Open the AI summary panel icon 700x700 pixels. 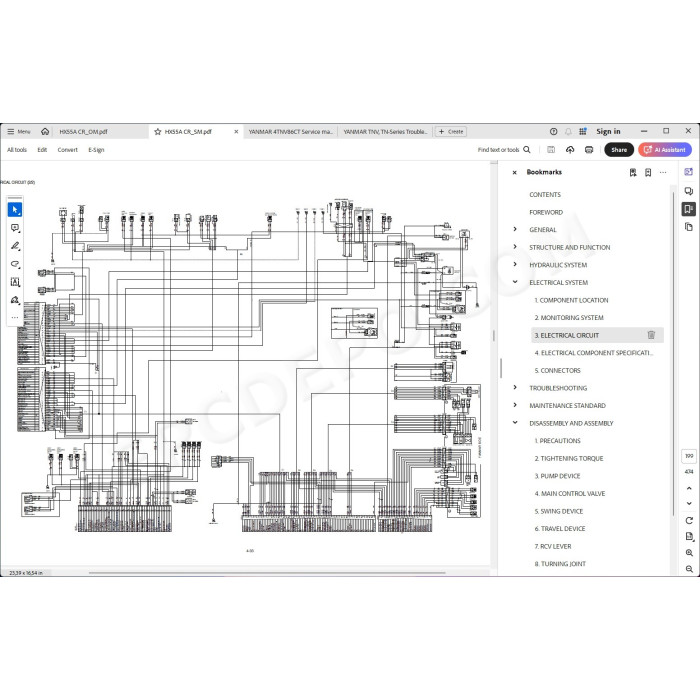[689, 172]
